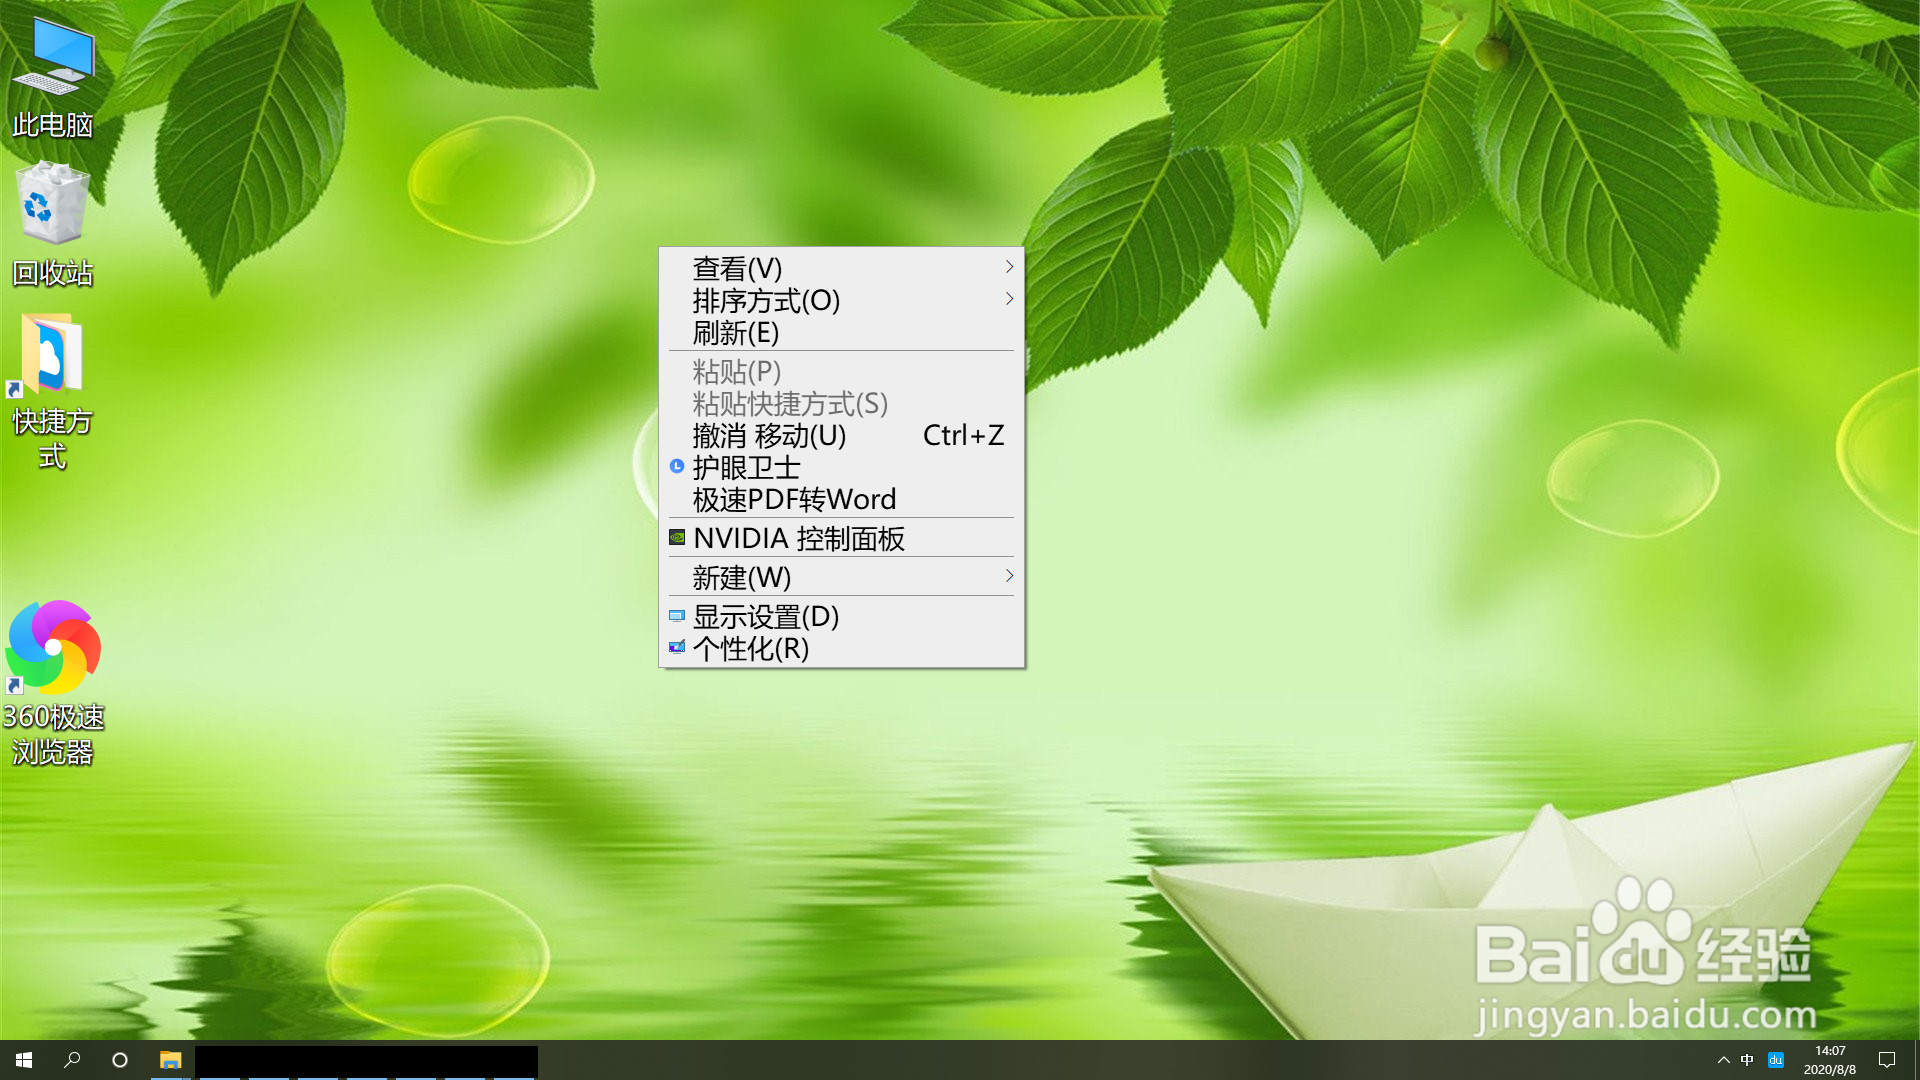Open the 查看(V) submenu
This screenshot has height=1080, width=1920.
click(x=841, y=268)
